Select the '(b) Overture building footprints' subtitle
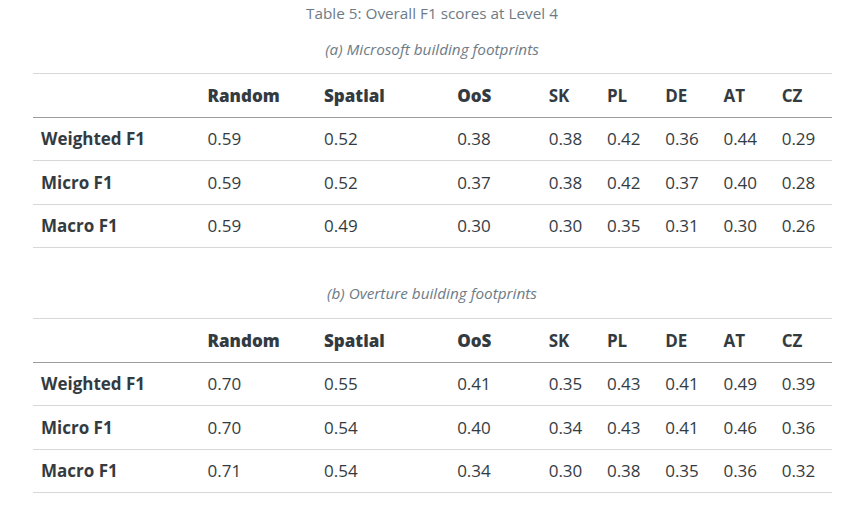Viewport: 851px width, 520px height. 432,294
